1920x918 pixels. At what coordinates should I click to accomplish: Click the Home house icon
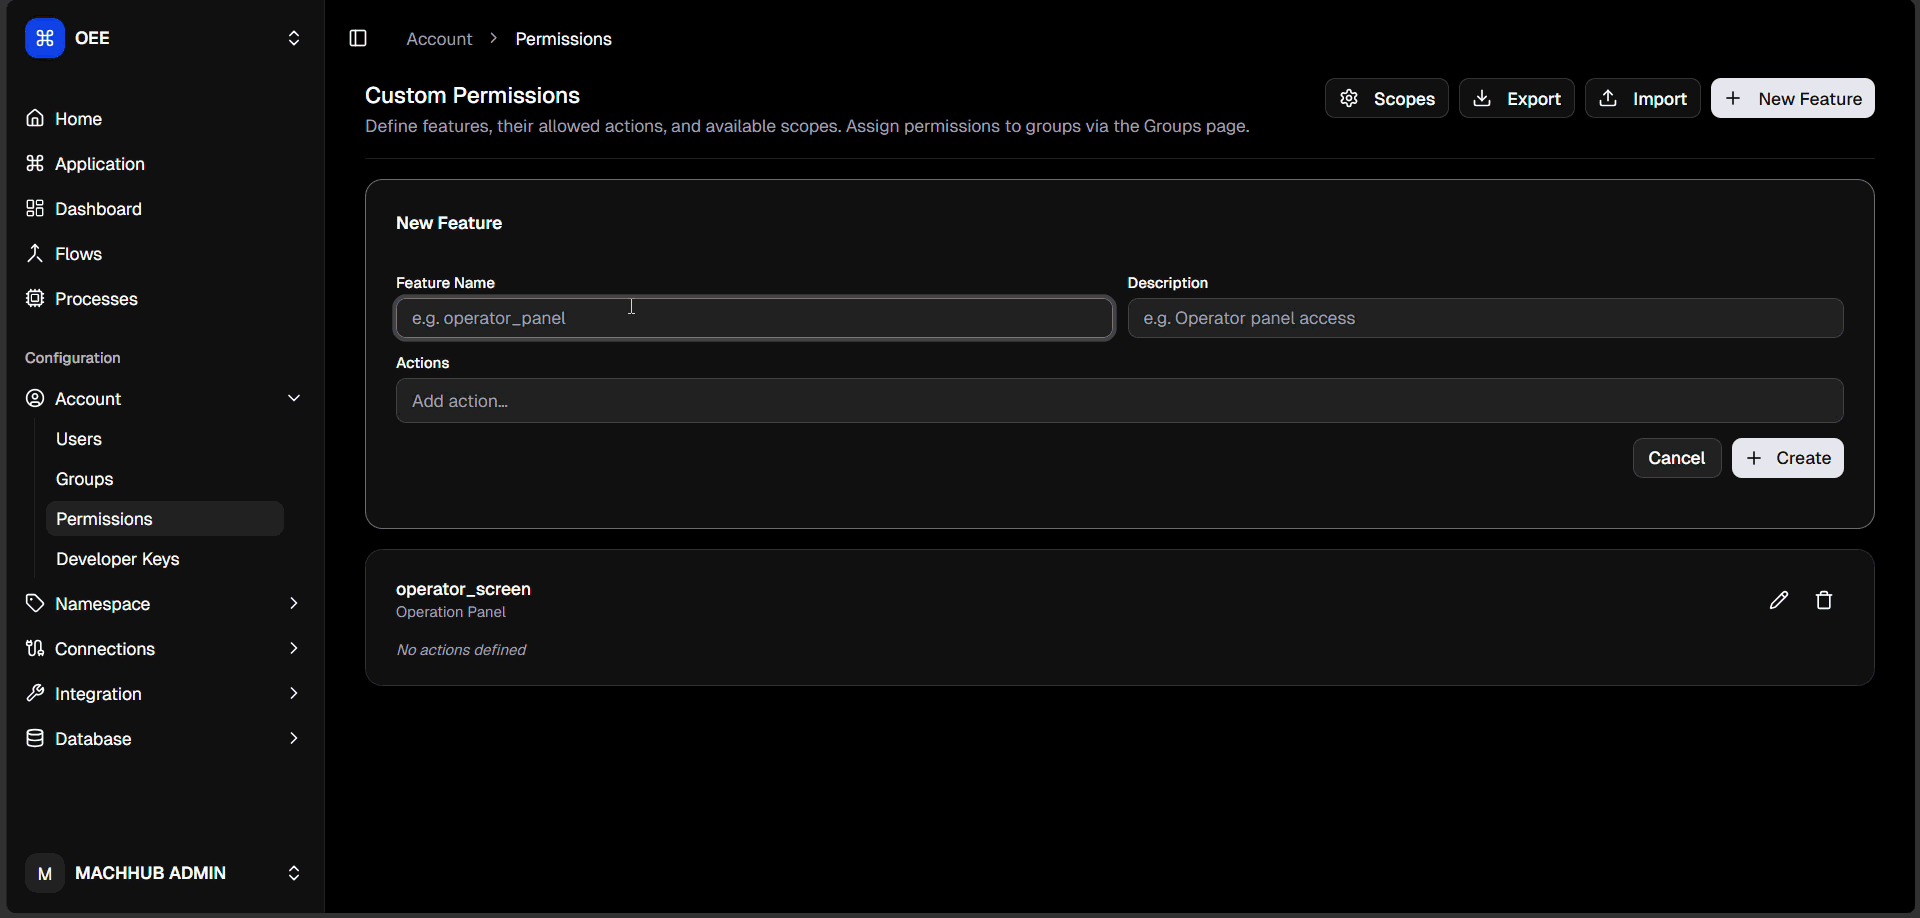(x=35, y=118)
